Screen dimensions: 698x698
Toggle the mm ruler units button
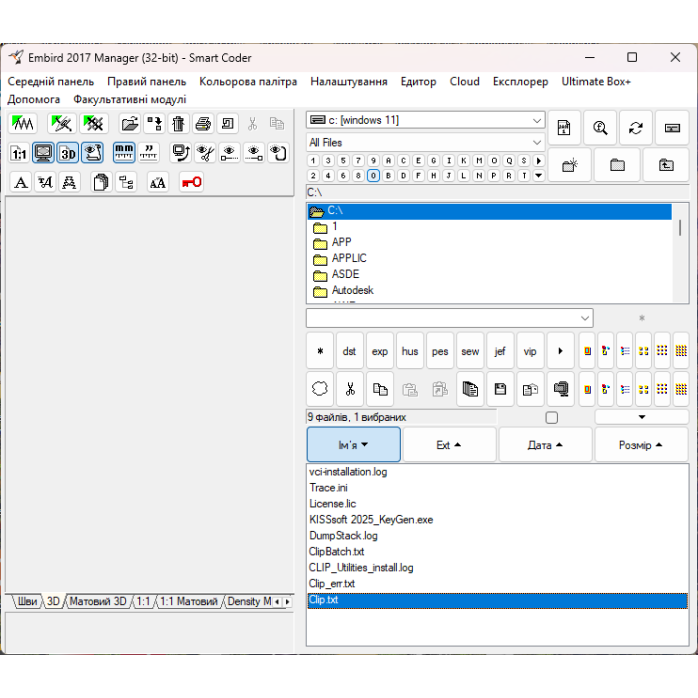(124, 153)
